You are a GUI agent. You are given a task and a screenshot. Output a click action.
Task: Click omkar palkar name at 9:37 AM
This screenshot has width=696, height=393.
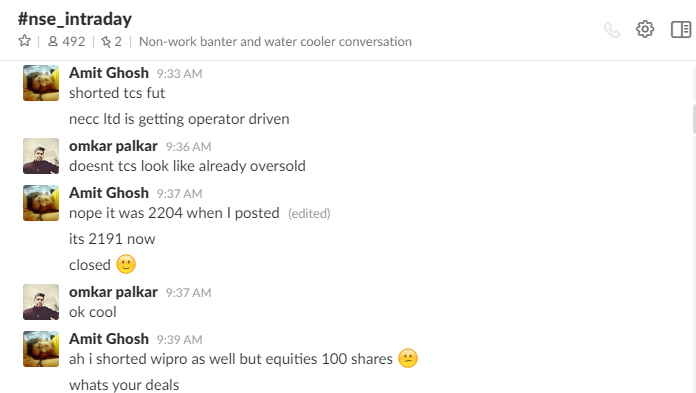click(113, 292)
